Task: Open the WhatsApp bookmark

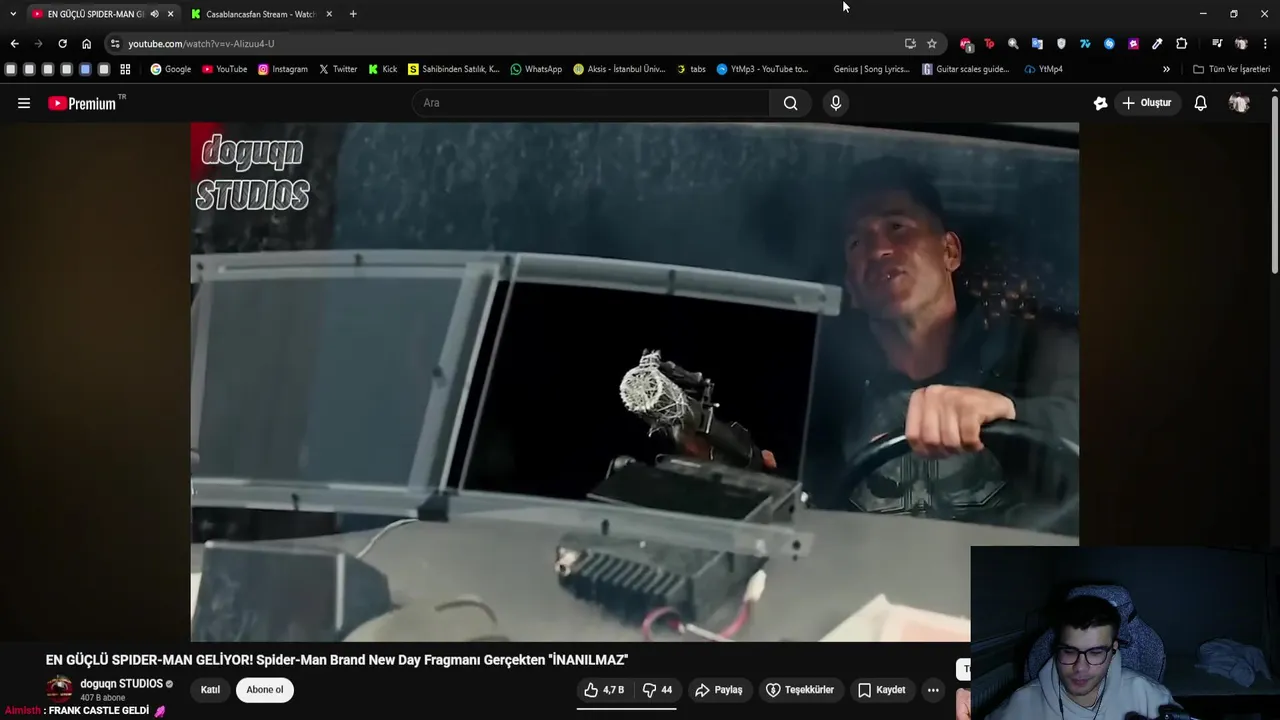Action: pos(535,69)
